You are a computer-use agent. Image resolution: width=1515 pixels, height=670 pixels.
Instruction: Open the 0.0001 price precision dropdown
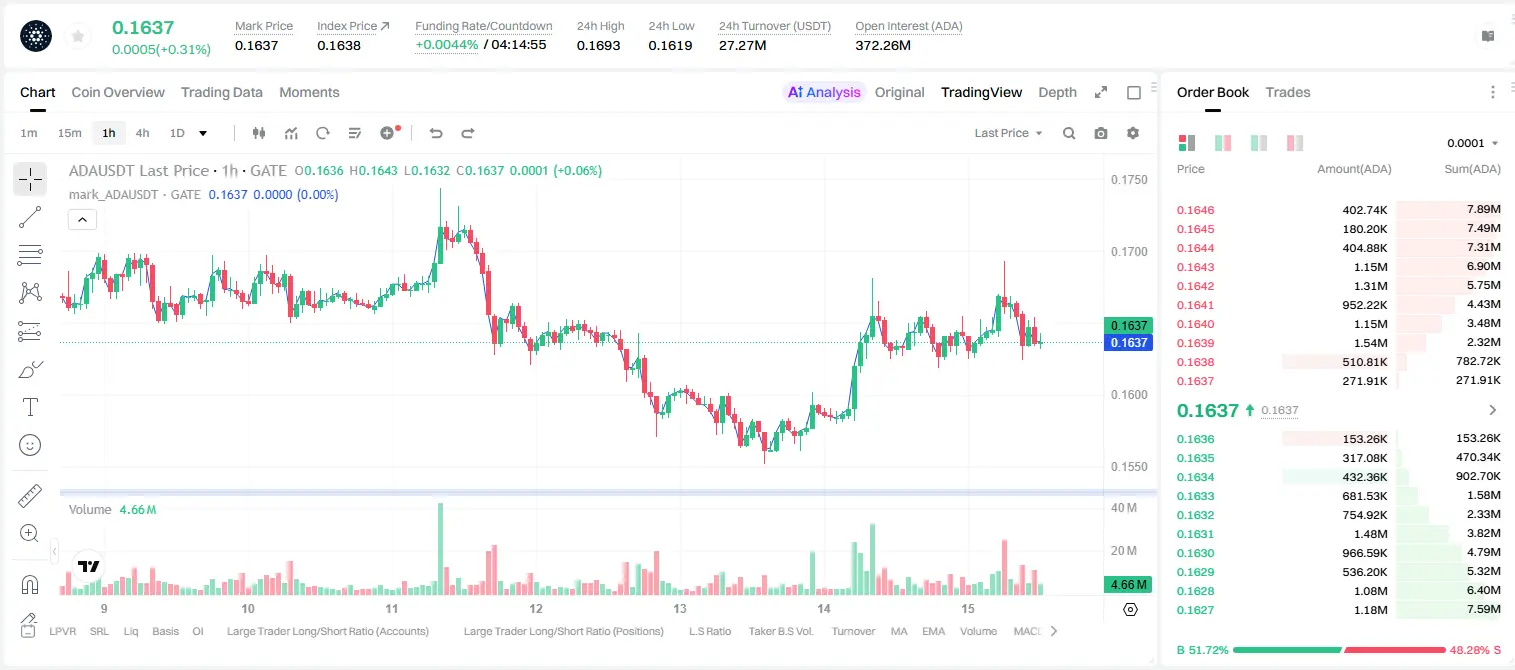click(1472, 143)
